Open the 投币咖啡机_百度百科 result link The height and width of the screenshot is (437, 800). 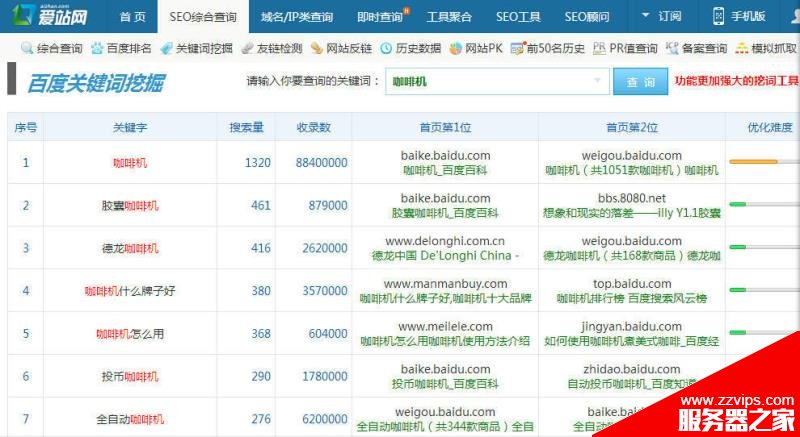point(445,384)
